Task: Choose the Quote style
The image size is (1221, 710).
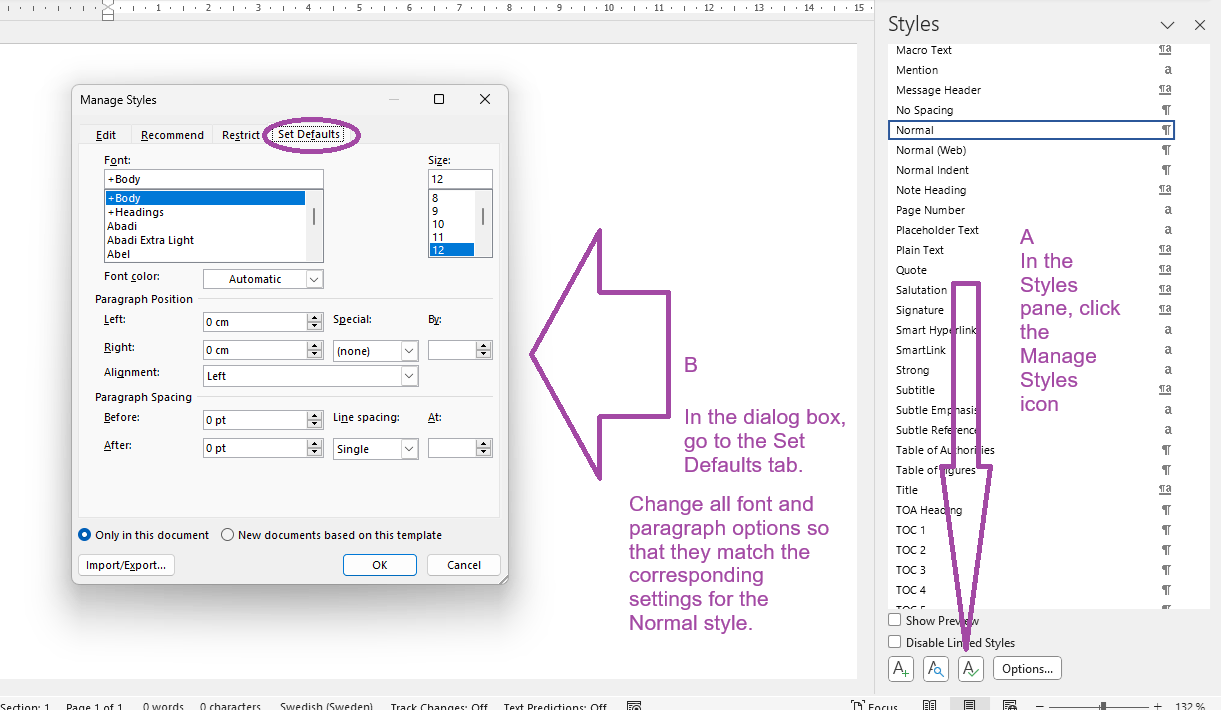Action: point(1031,270)
